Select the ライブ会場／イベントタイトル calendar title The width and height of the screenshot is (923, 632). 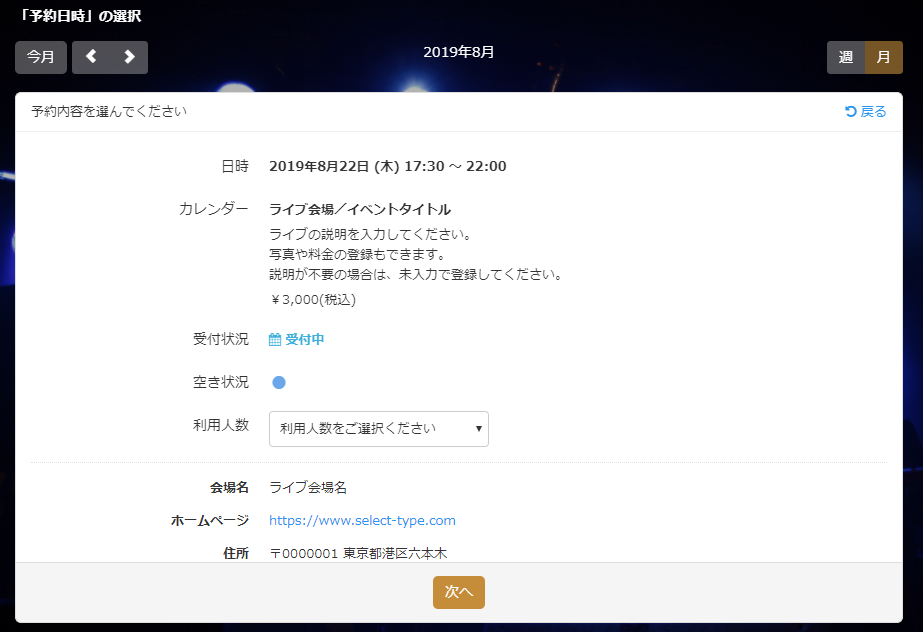(x=360, y=209)
